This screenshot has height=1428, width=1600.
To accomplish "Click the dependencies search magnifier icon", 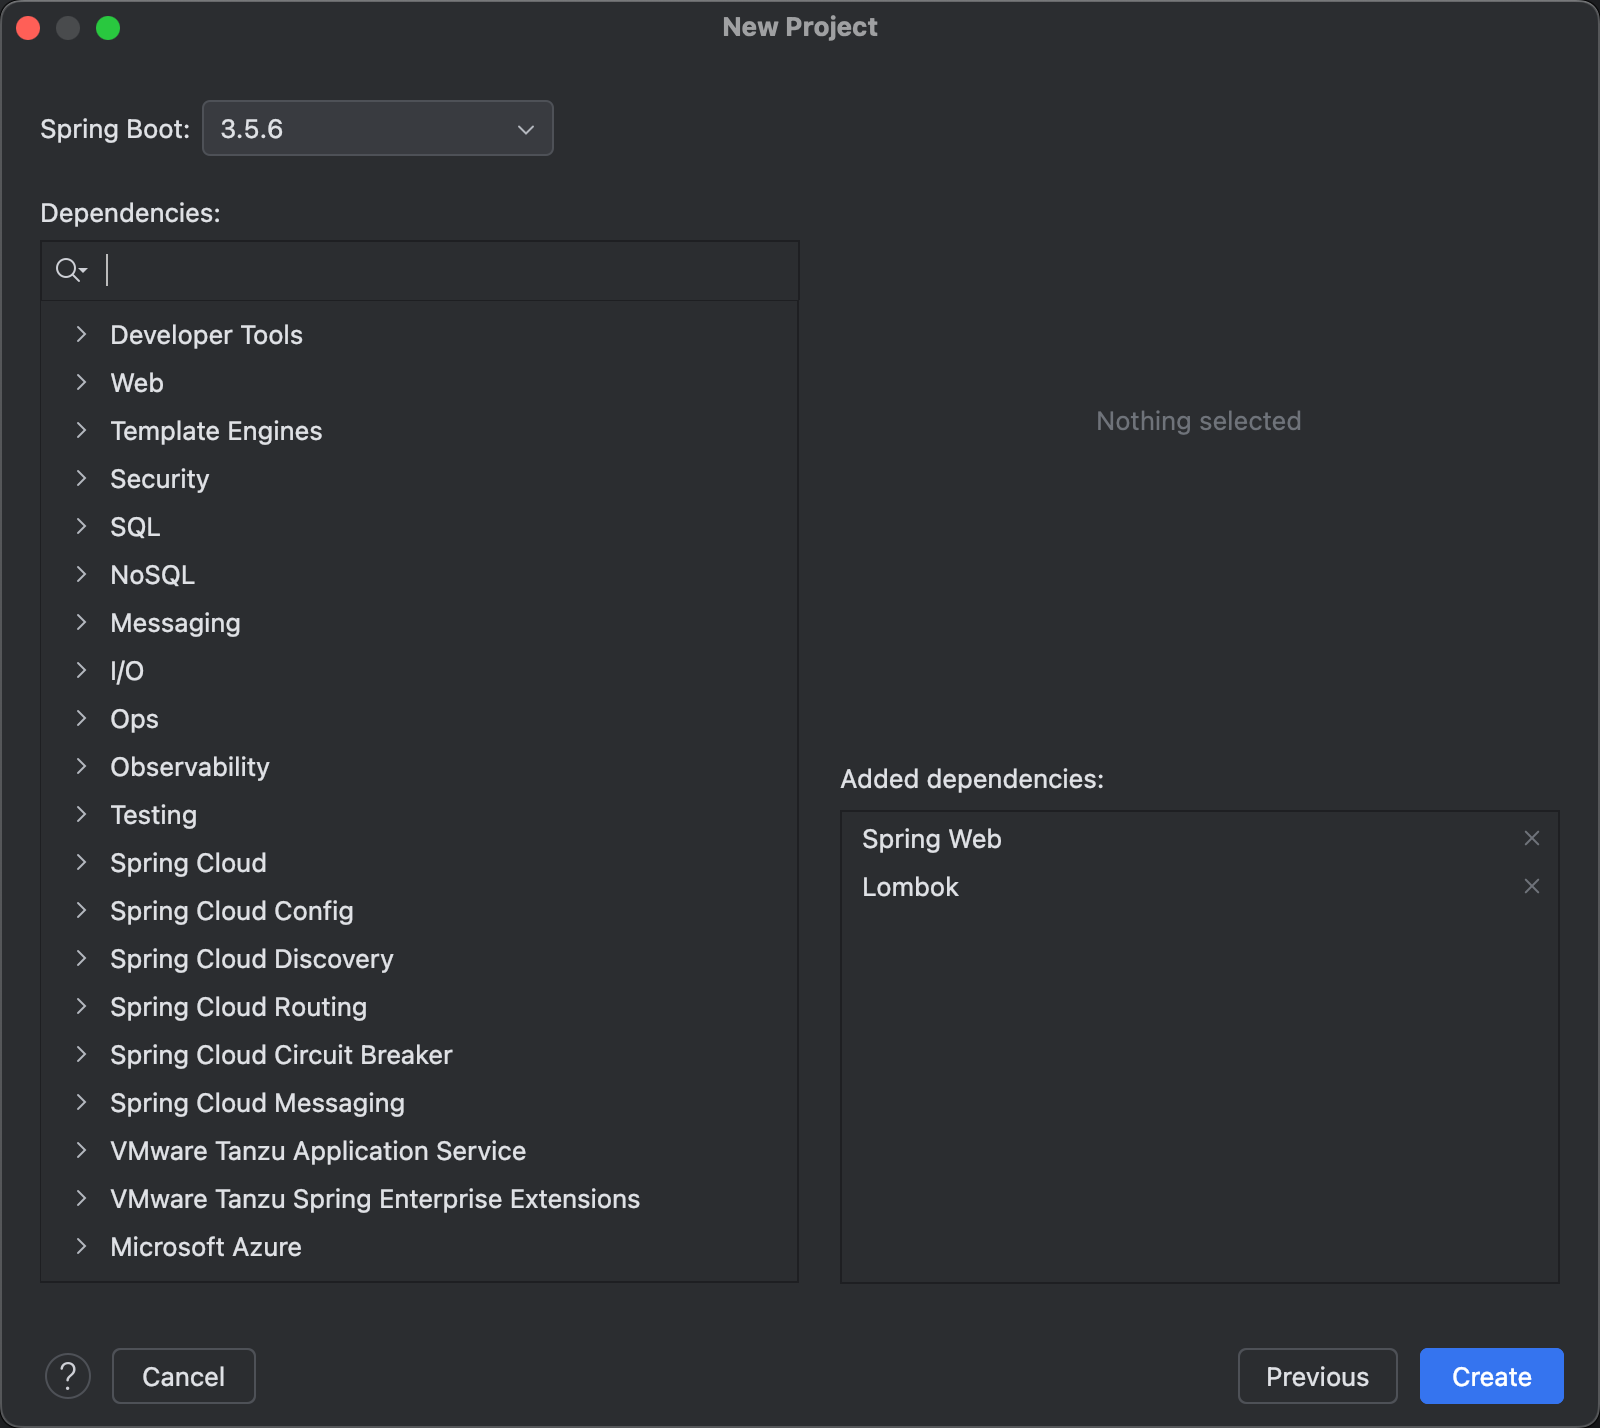I will 71,270.
